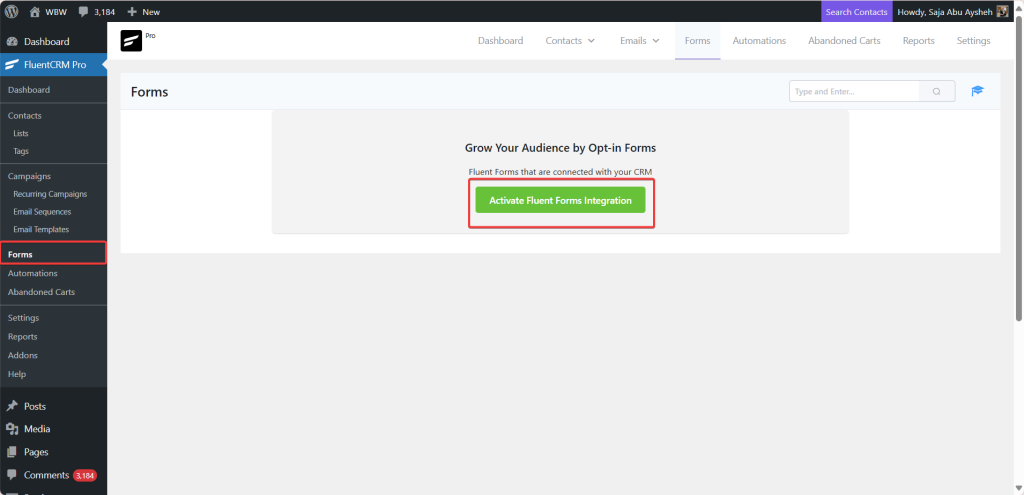Open the Comments sidebar menu

54,475
